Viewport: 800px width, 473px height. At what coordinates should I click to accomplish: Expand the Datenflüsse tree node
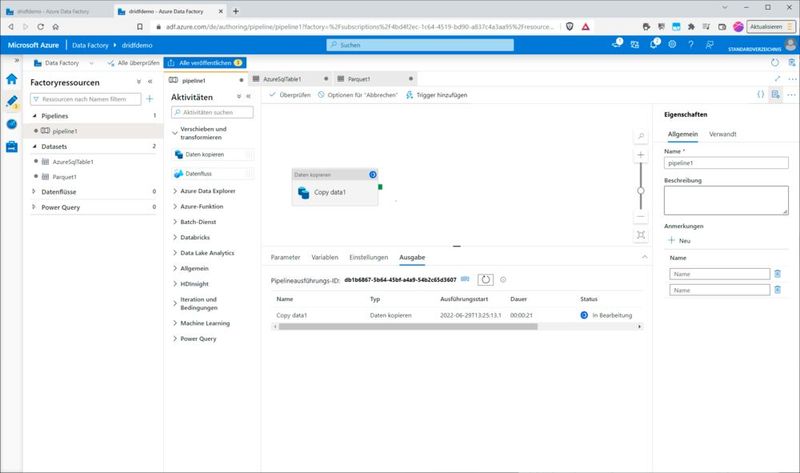pos(34,192)
